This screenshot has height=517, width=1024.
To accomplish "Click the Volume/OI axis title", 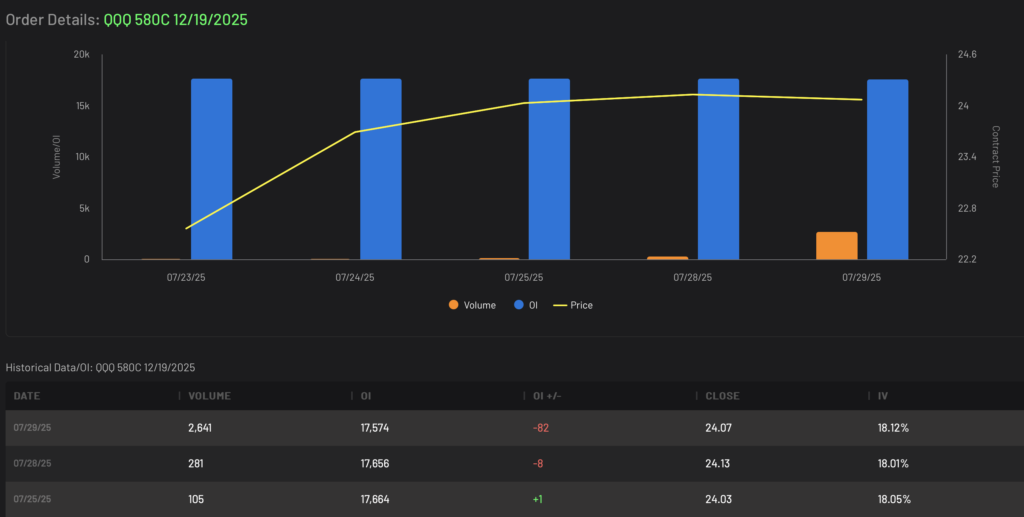I will pos(56,157).
